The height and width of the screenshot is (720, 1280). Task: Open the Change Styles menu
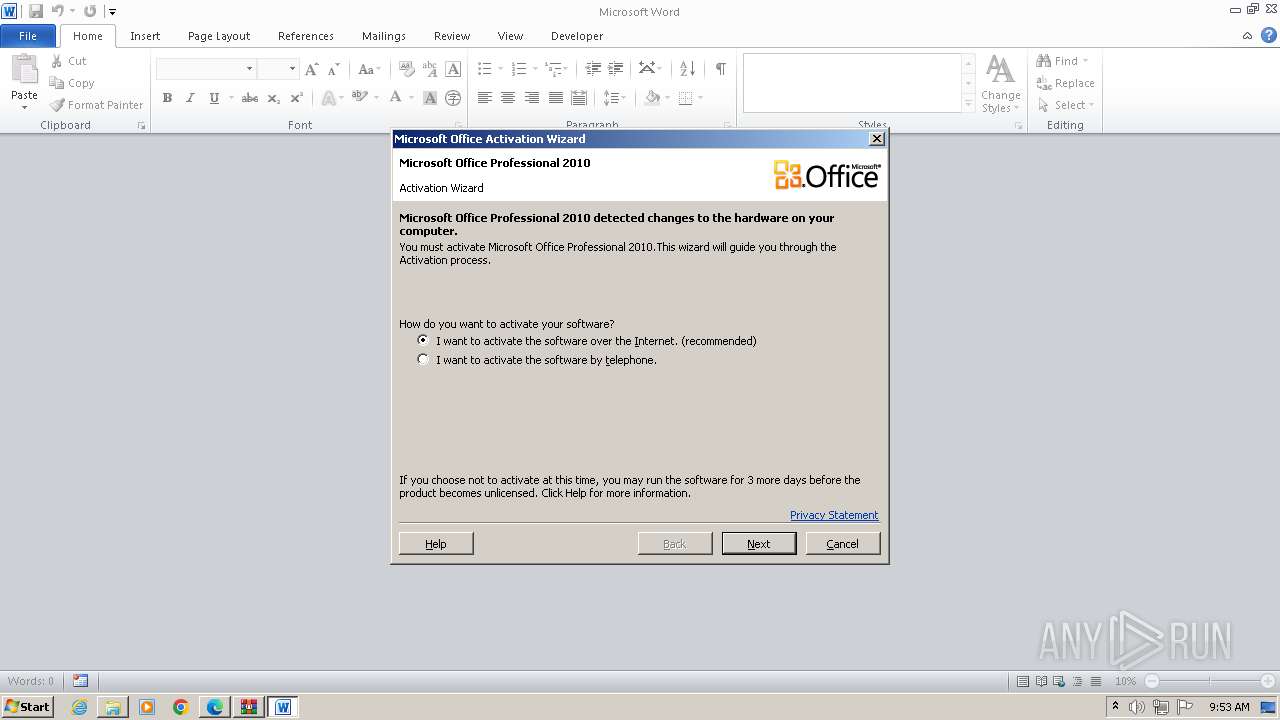[1000, 84]
